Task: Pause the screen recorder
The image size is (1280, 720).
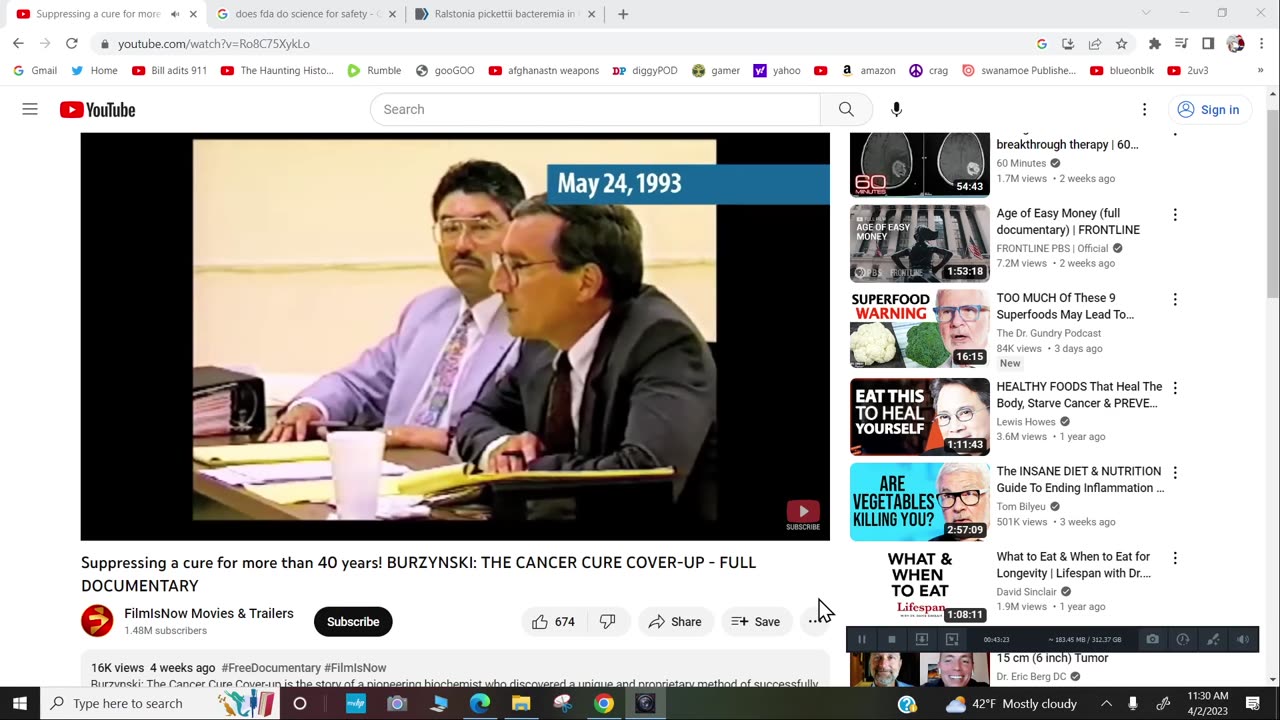Action: point(862,639)
